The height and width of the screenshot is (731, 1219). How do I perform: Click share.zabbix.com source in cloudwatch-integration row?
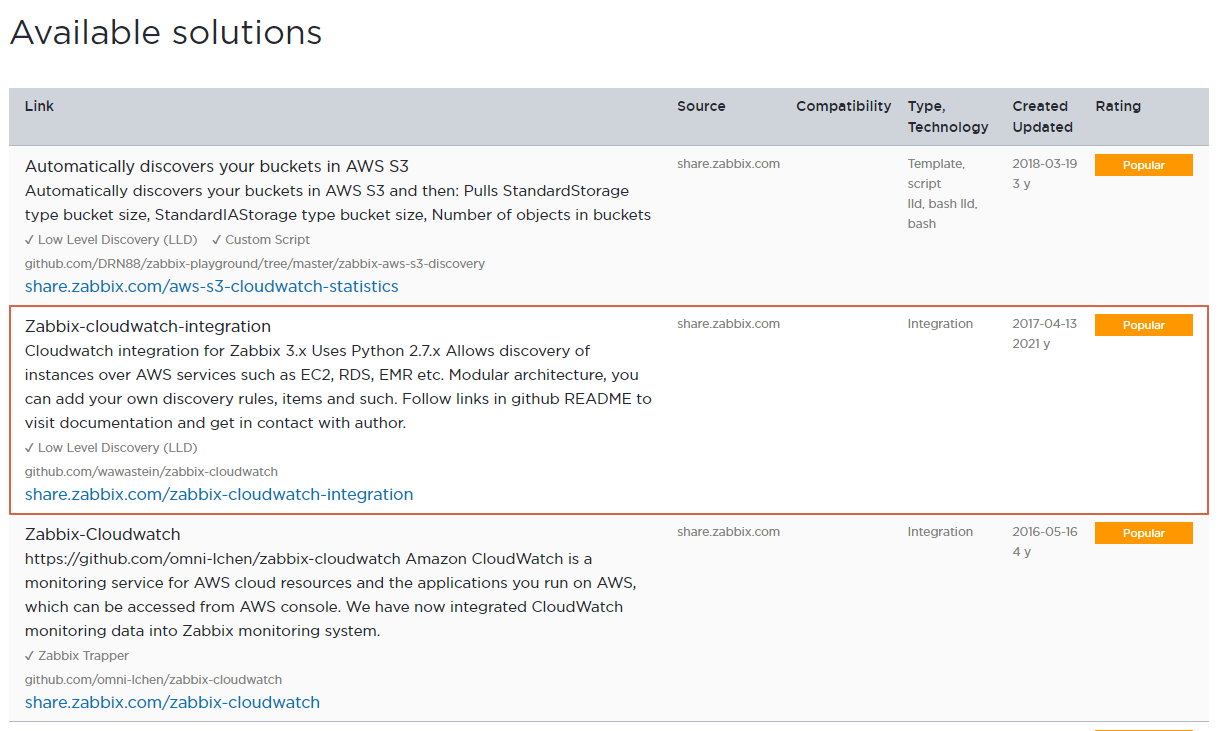click(728, 324)
